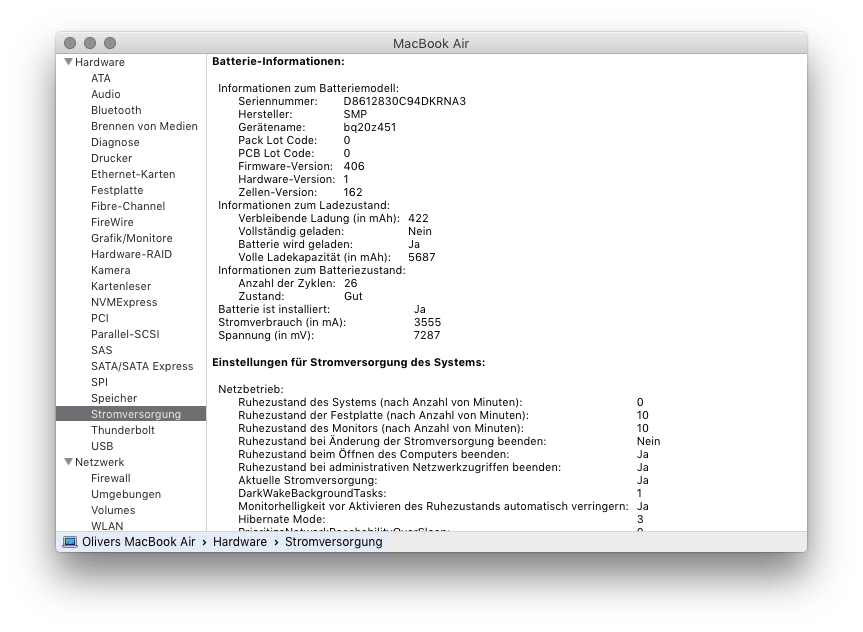Close the MacBook Air window
The height and width of the screenshot is (632, 863).
70,43
